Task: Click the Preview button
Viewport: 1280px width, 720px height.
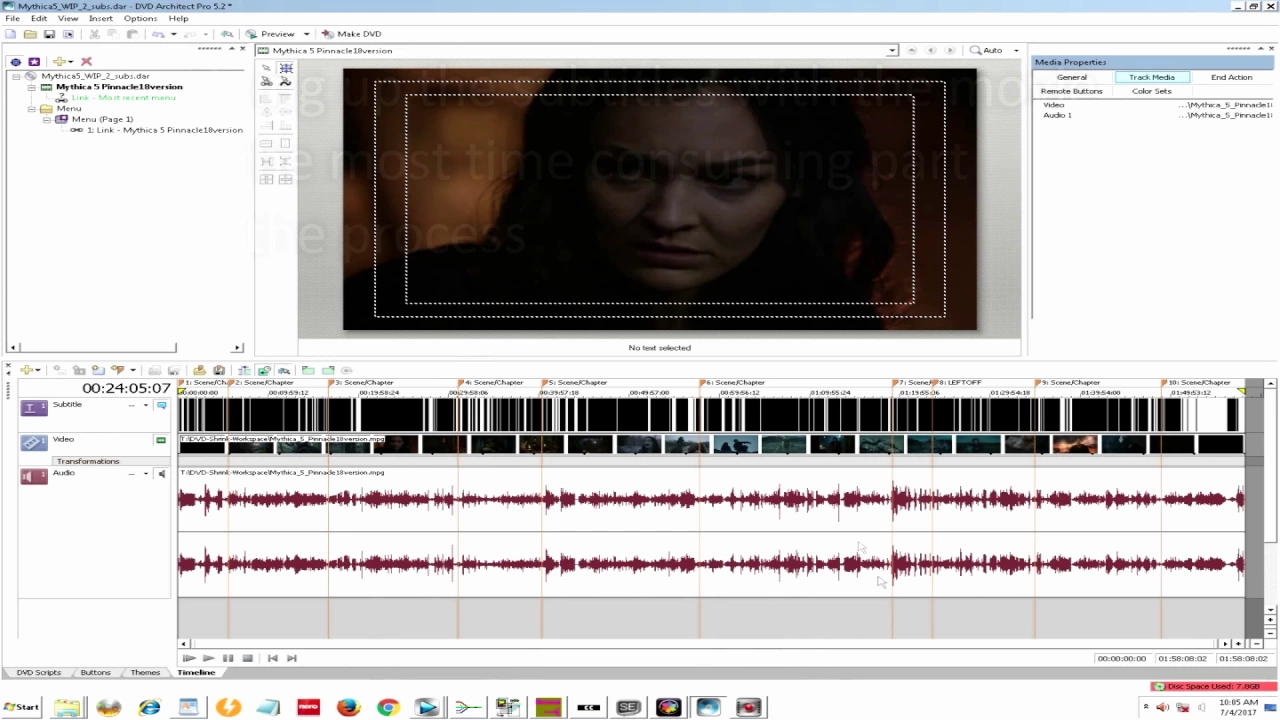Action: 270,34
